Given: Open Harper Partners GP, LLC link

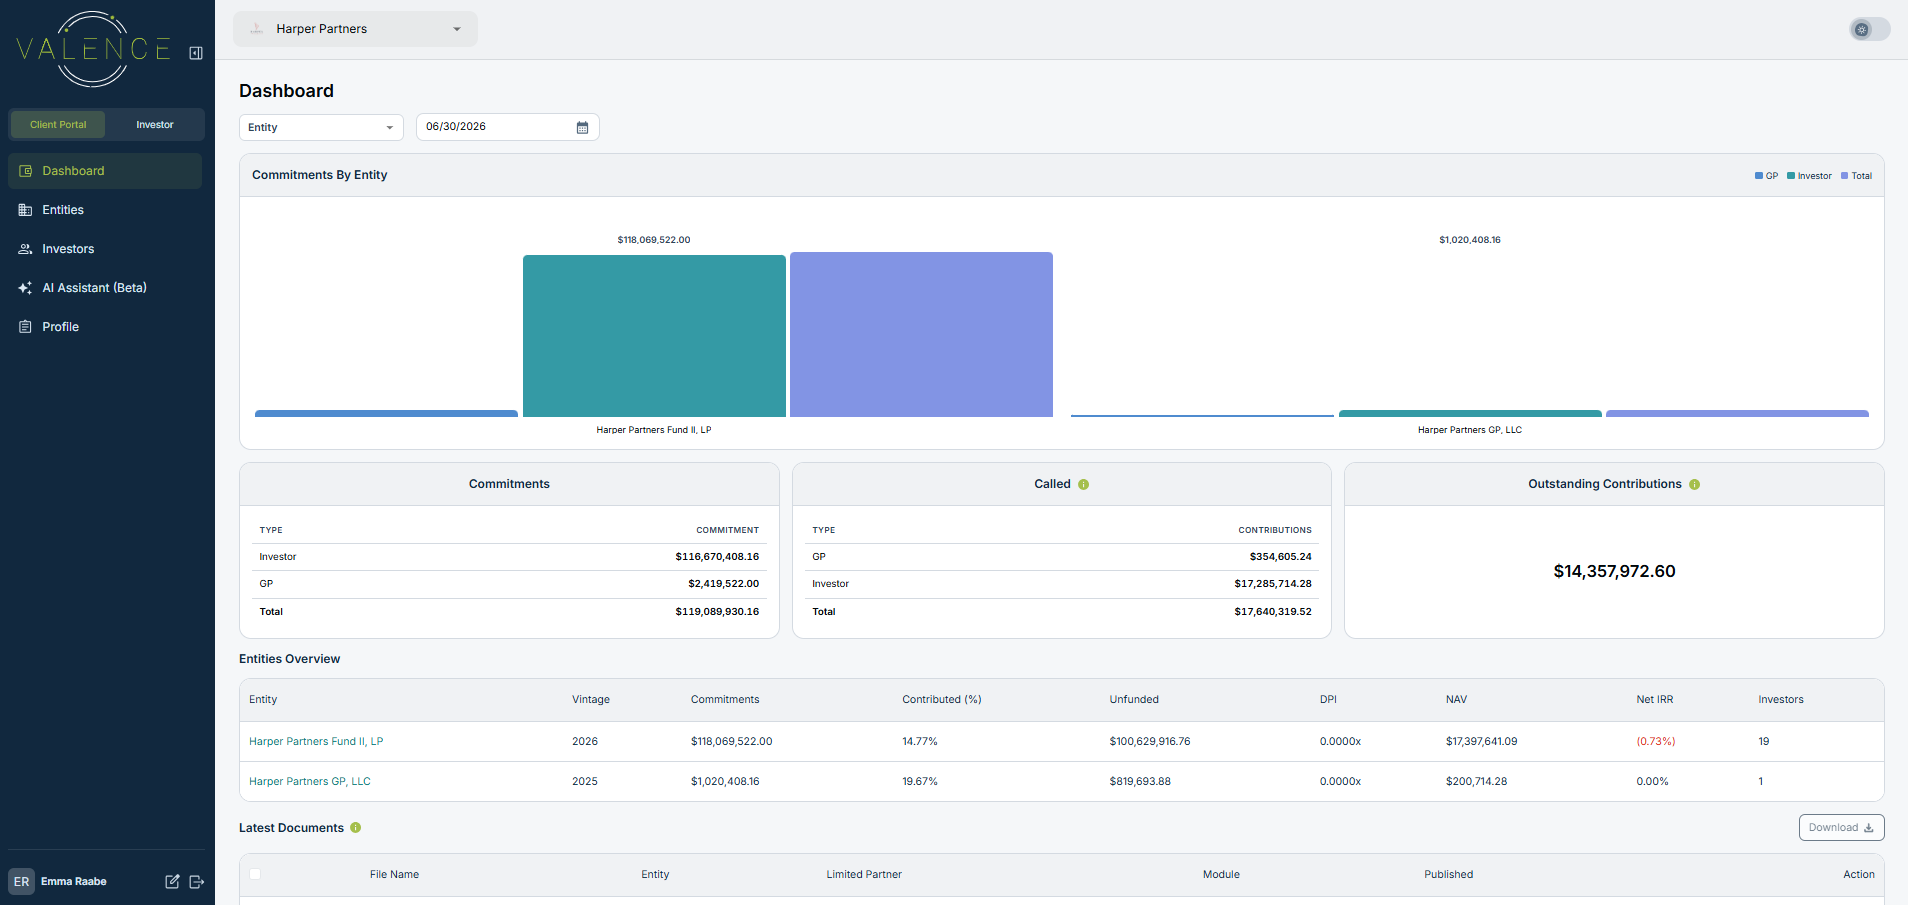Looking at the screenshot, I should pyautogui.click(x=310, y=782).
